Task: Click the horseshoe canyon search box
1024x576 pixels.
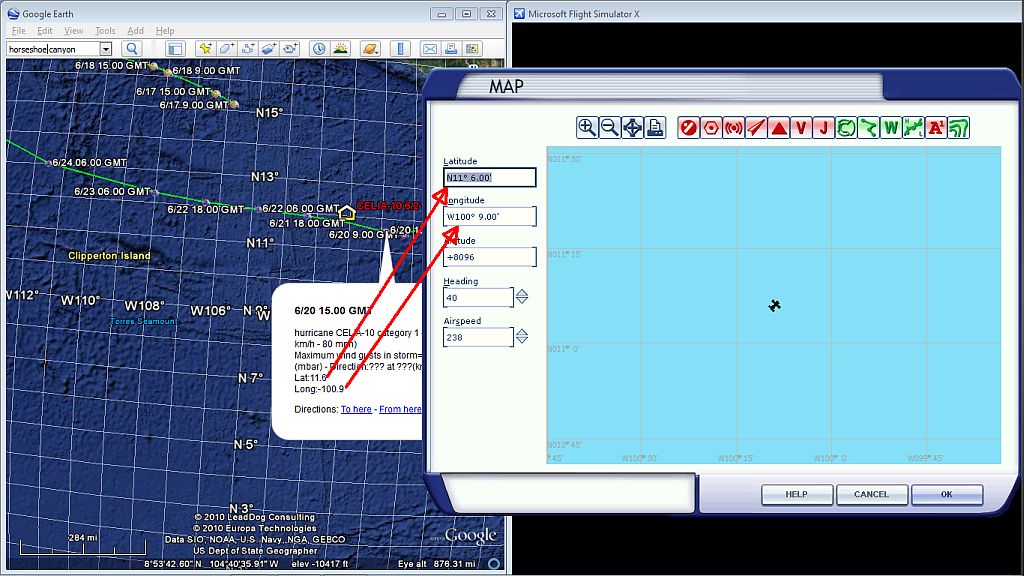Action: point(53,49)
